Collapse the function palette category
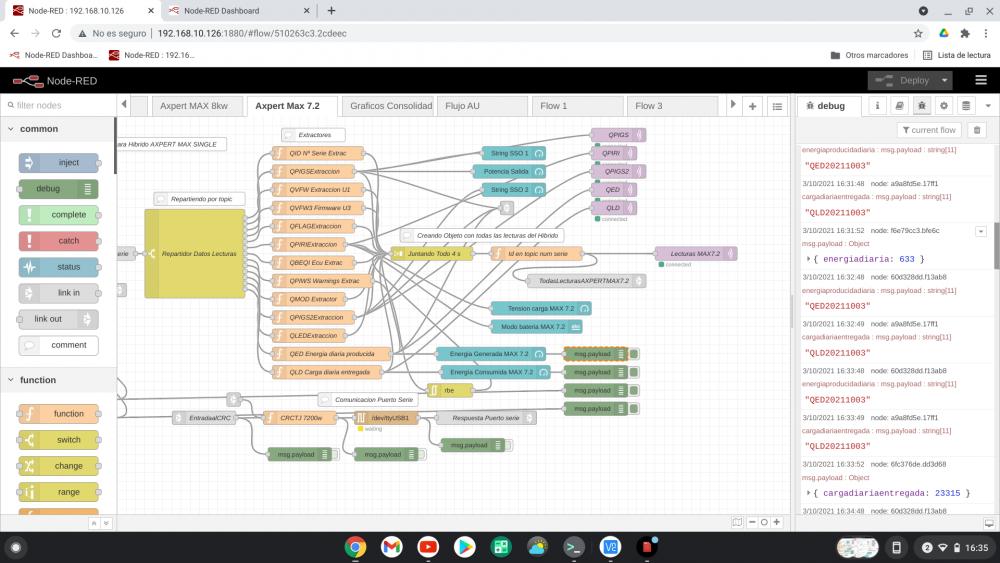The height and width of the screenshot is (563, 1000). 11,380
